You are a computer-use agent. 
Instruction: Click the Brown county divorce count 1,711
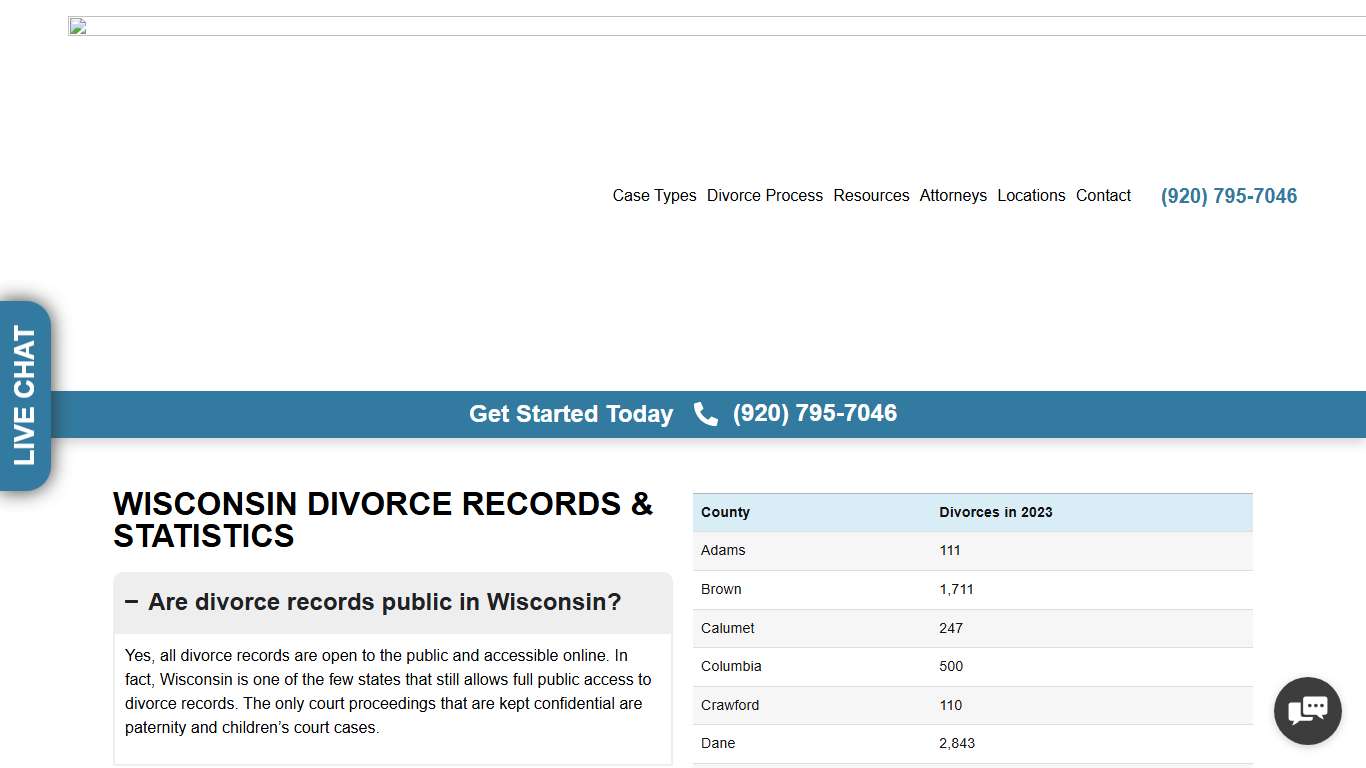pyautogui.click(x=956, y=589)
